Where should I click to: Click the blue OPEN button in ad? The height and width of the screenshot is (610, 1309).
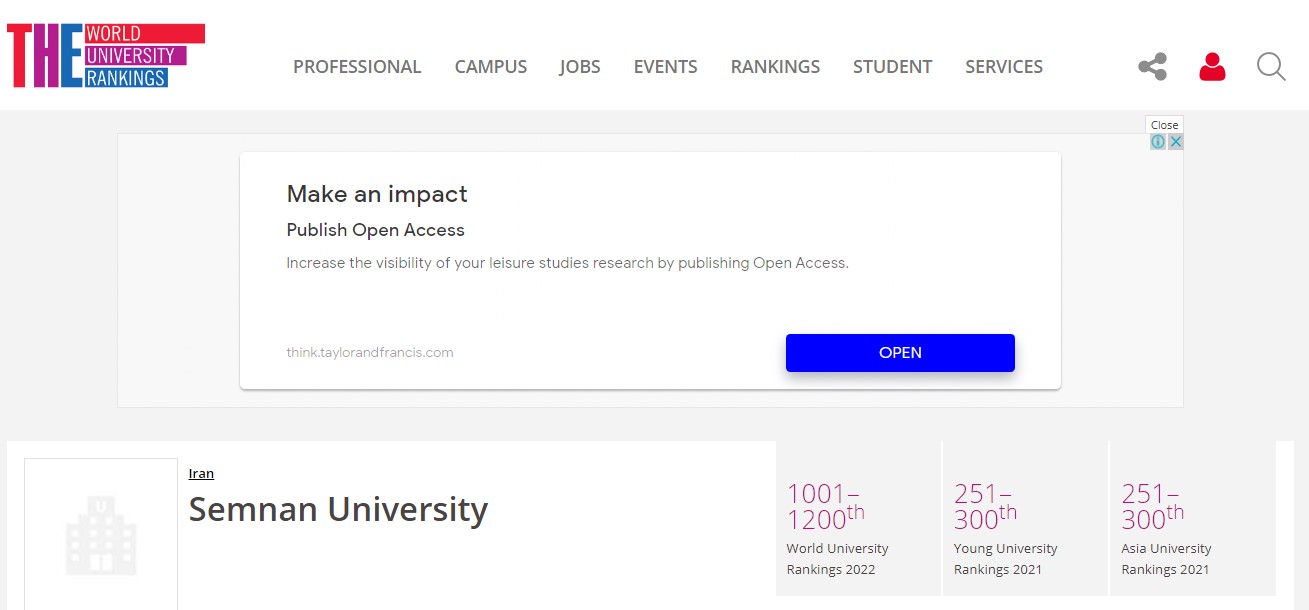[x=900, y=353]
